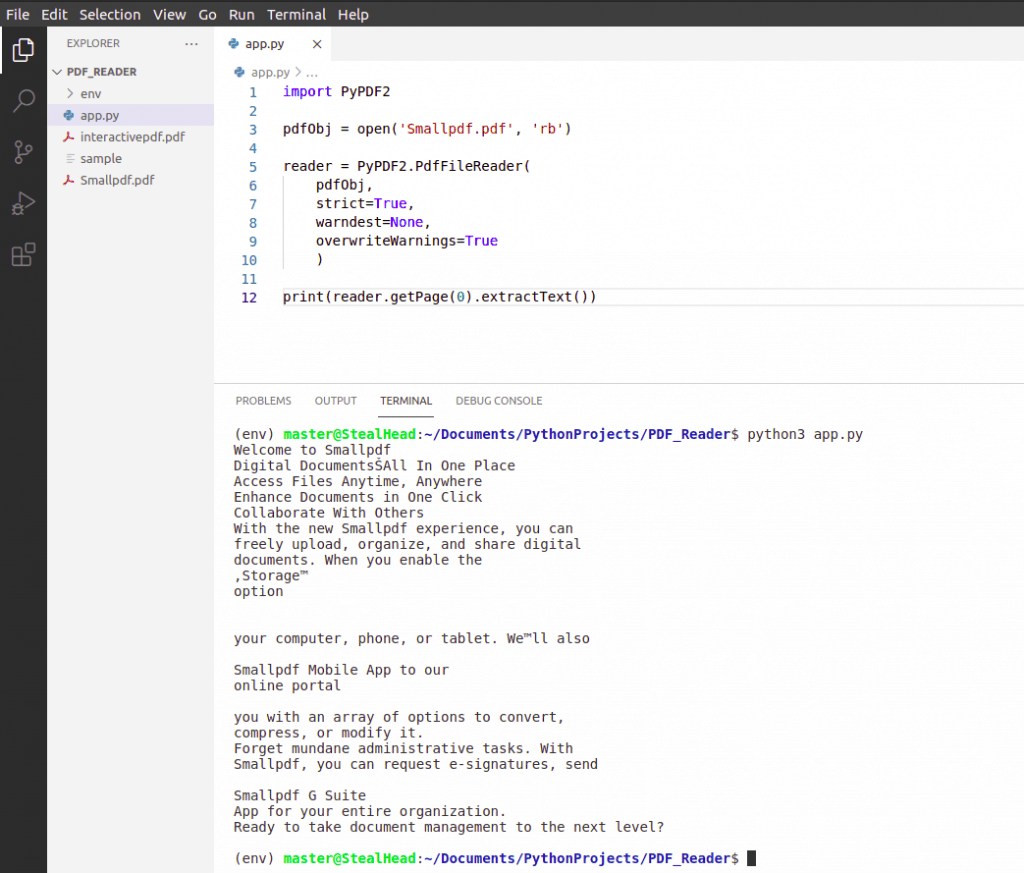Open Views and More Actions ellipsis in Explorer
The width and height of the screenshot is (1024, 873).
[x=190, y=43]
